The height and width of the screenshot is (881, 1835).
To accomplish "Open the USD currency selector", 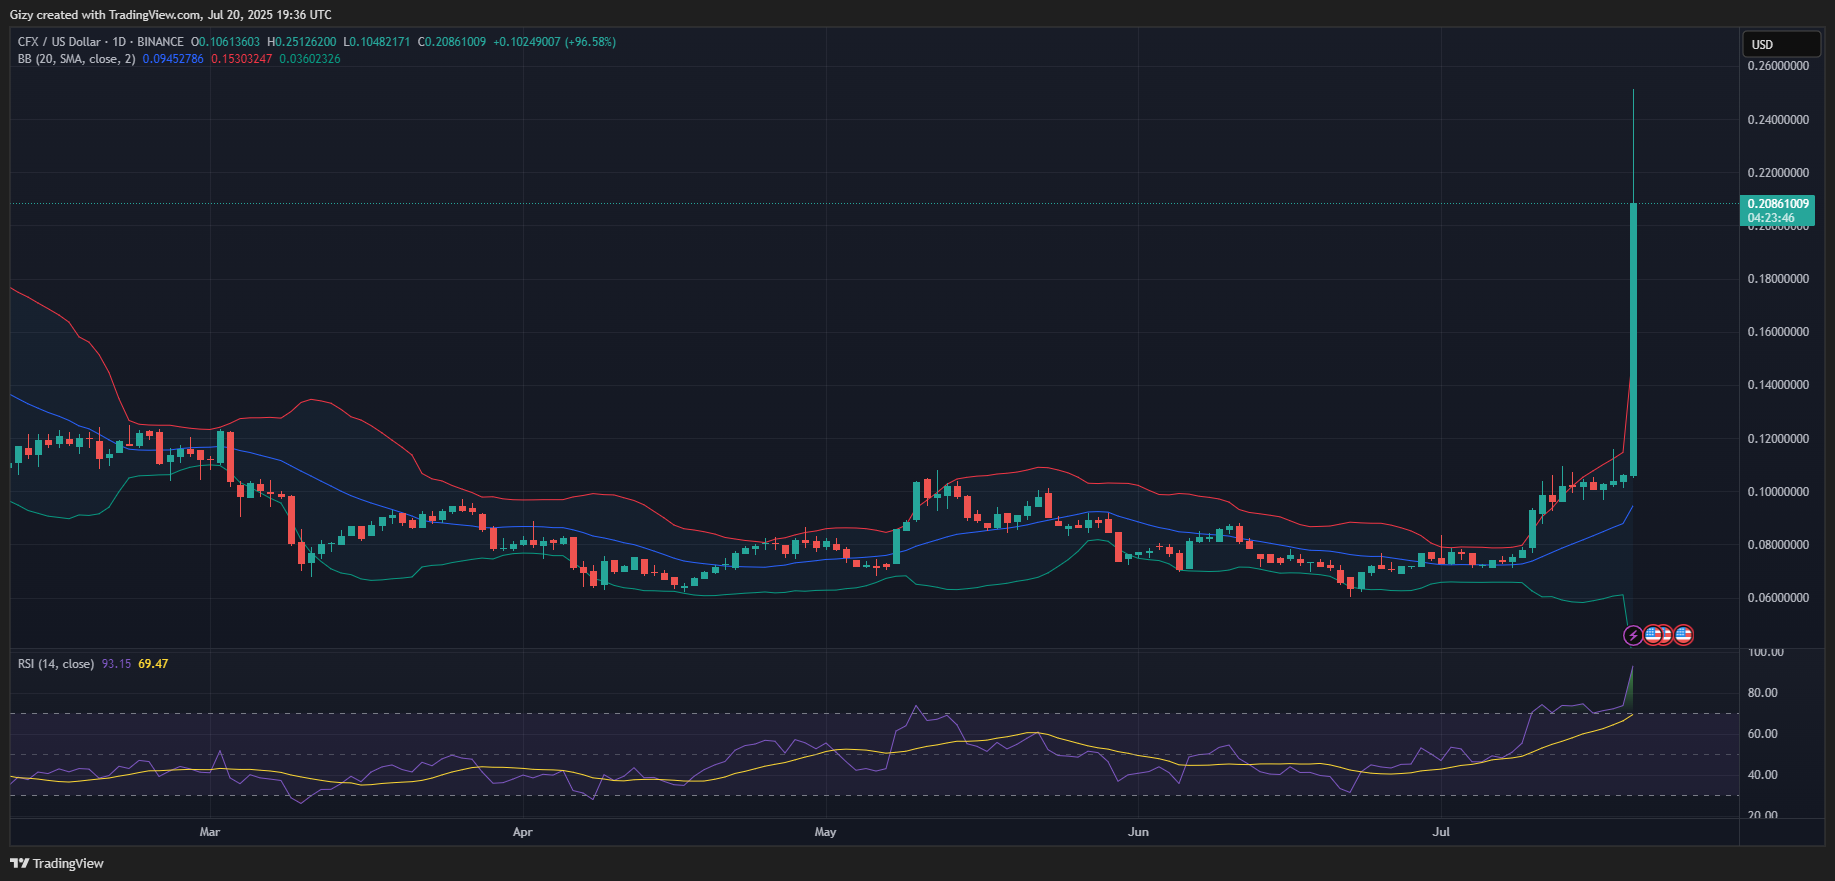I will tap(1783, 44).
